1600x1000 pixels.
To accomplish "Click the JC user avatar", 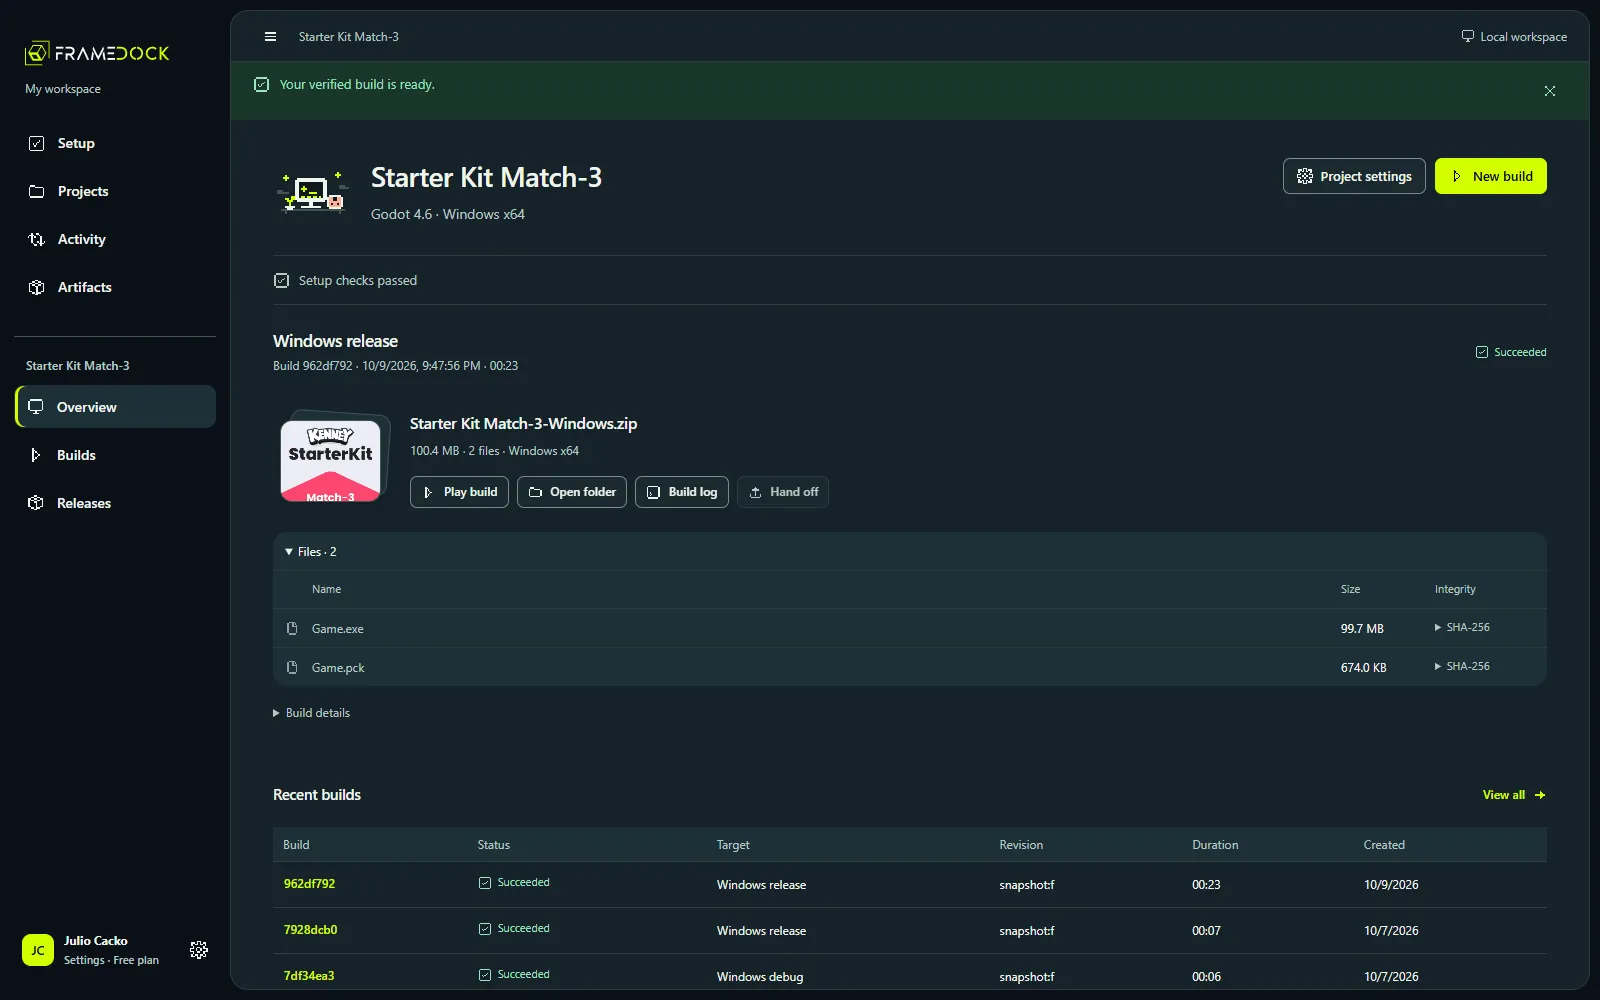I will point(38,950).
